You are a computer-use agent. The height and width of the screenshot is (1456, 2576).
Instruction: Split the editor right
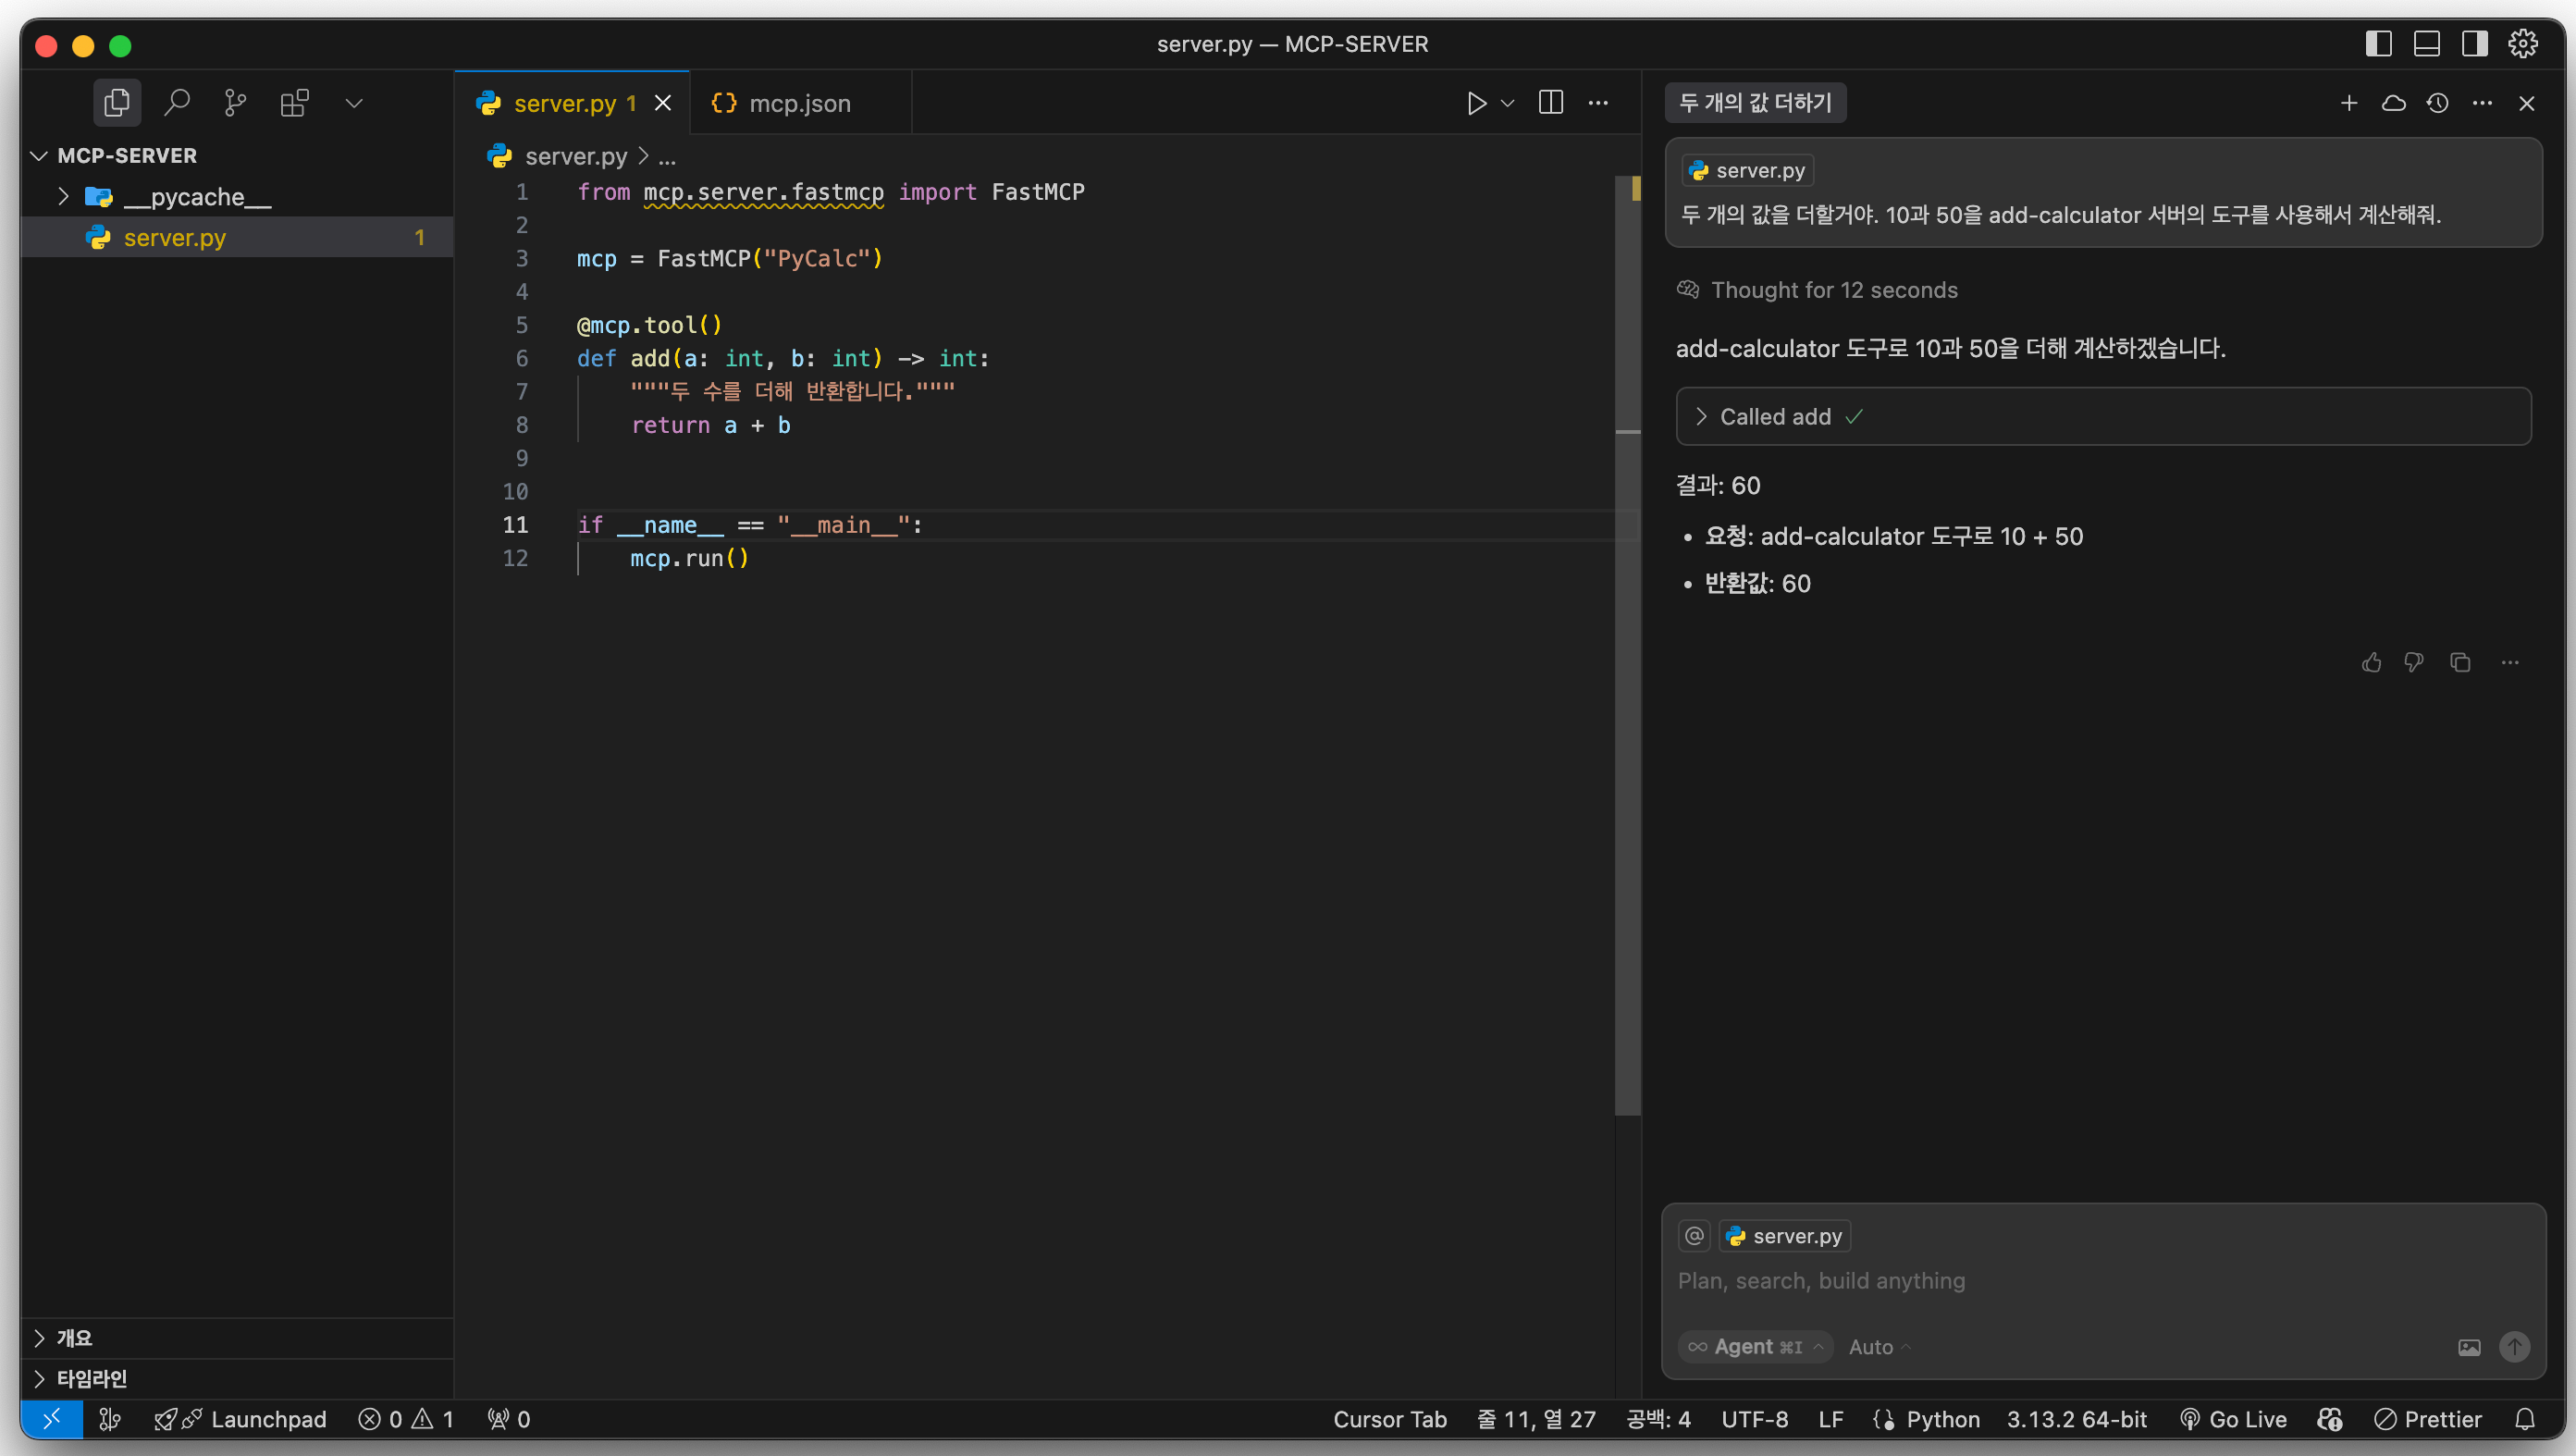[x=1550, y=103]
